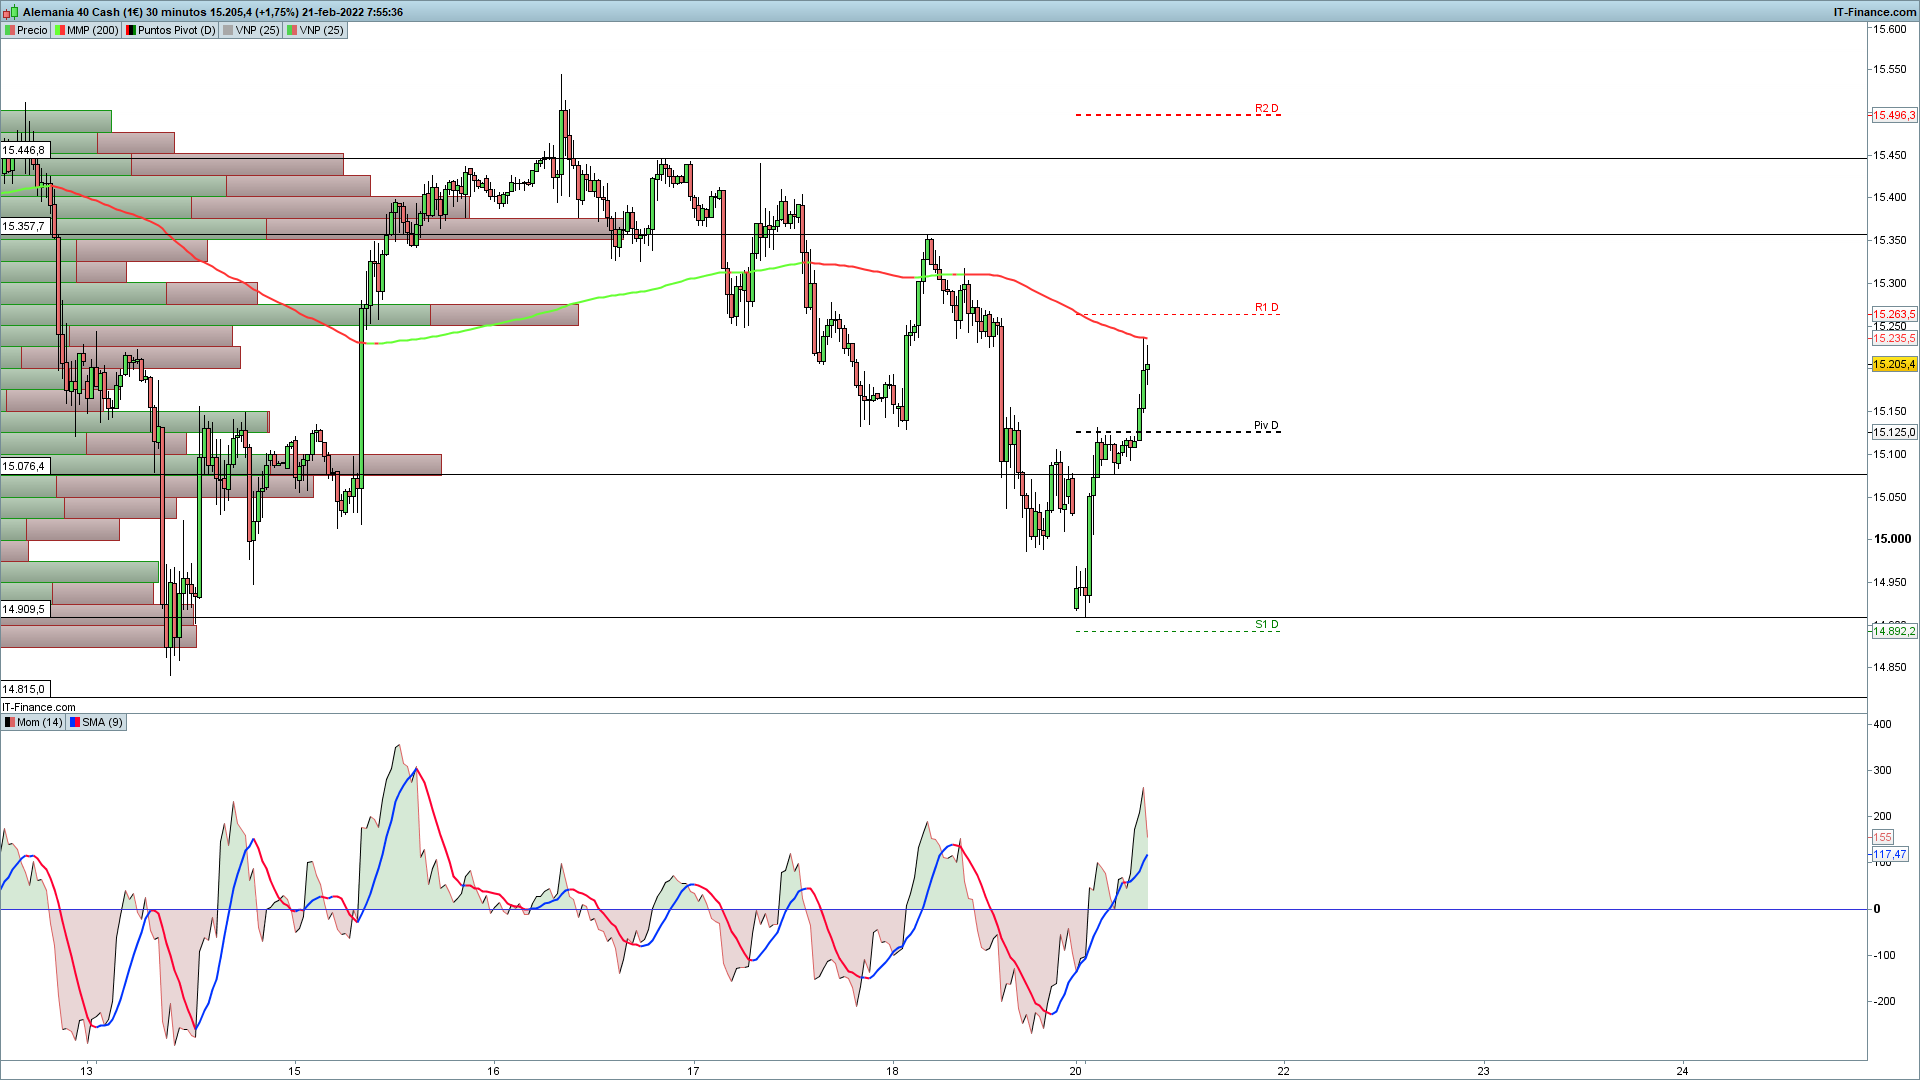Screen dimensions: 1920x1080
Task: Select the R2 D pivot value 15.496,3
Action: tap(1894, 115)
